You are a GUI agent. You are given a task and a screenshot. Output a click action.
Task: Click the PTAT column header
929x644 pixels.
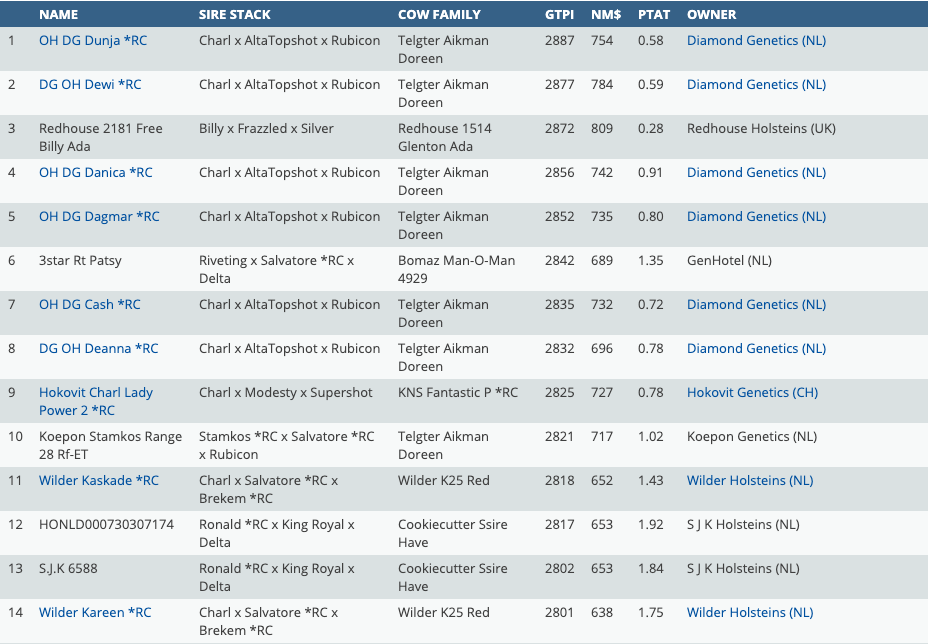[x=654, y=15]
